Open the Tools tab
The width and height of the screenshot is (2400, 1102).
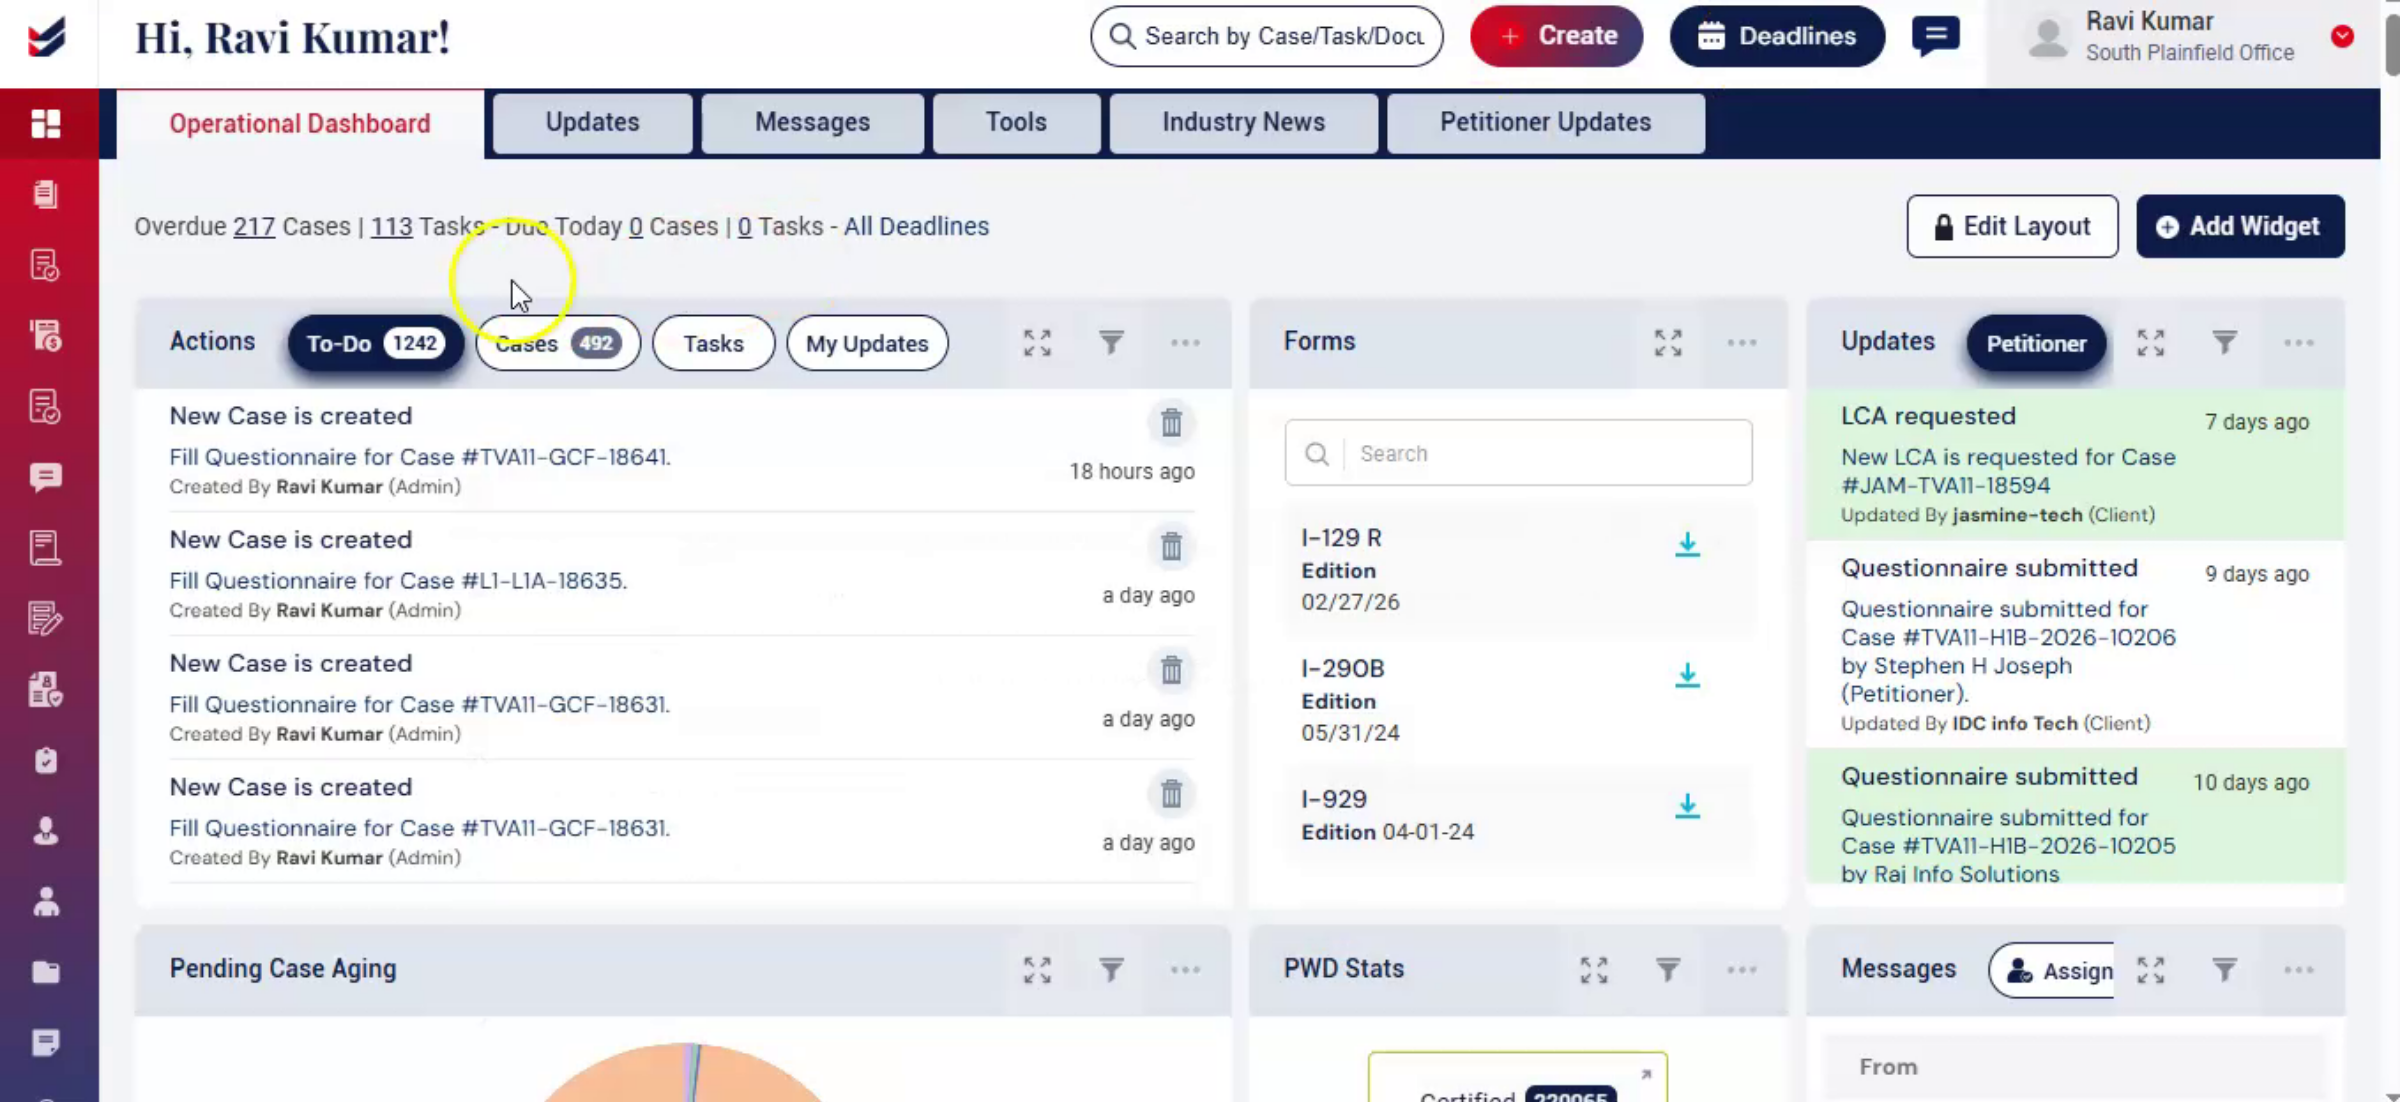[x=1016, y=123]
